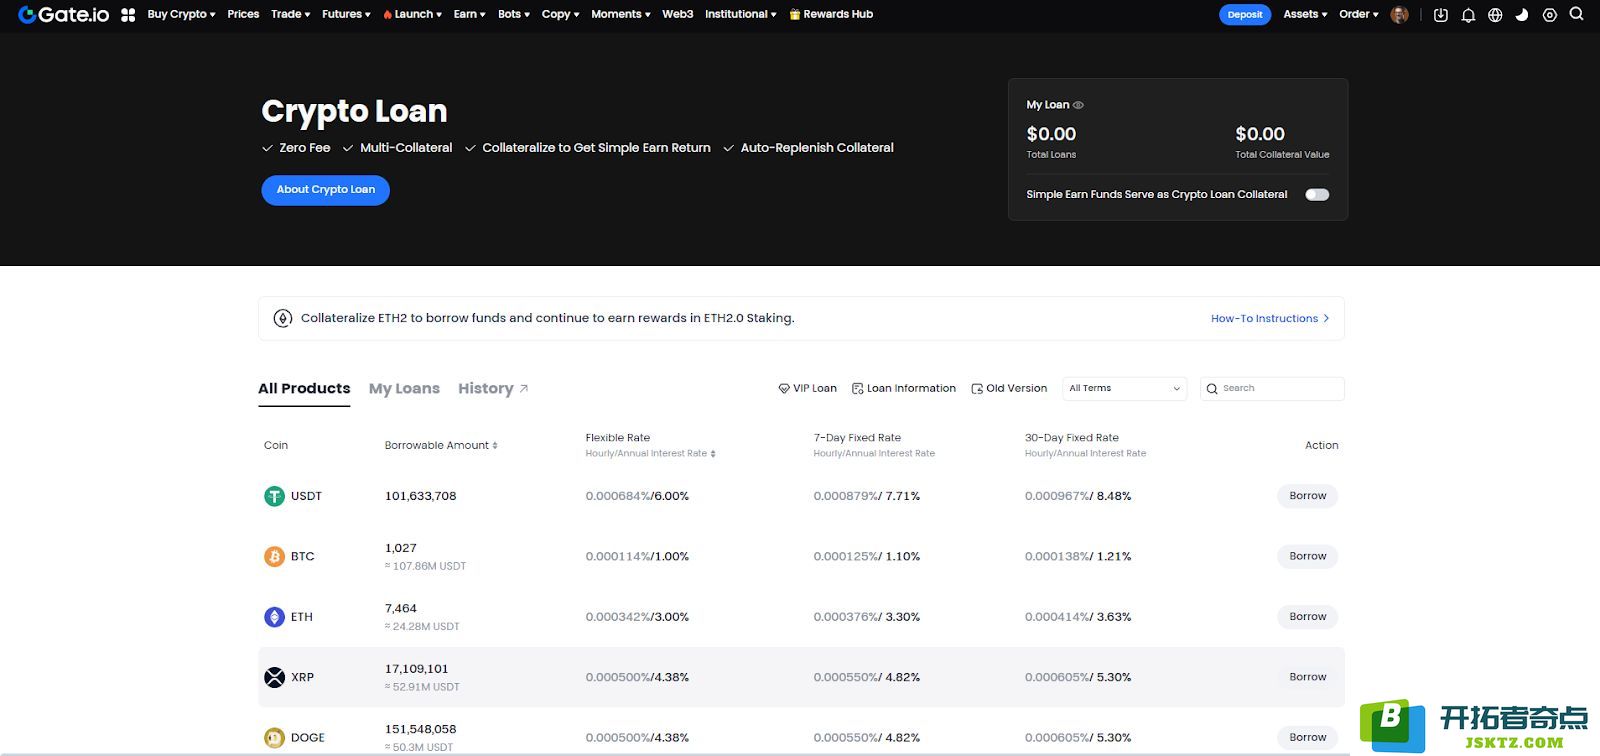Image resolution: width=1600 pixels, height=756 pixels.
Task: Click the ETH2 staking banner icon
Action: 283,318
